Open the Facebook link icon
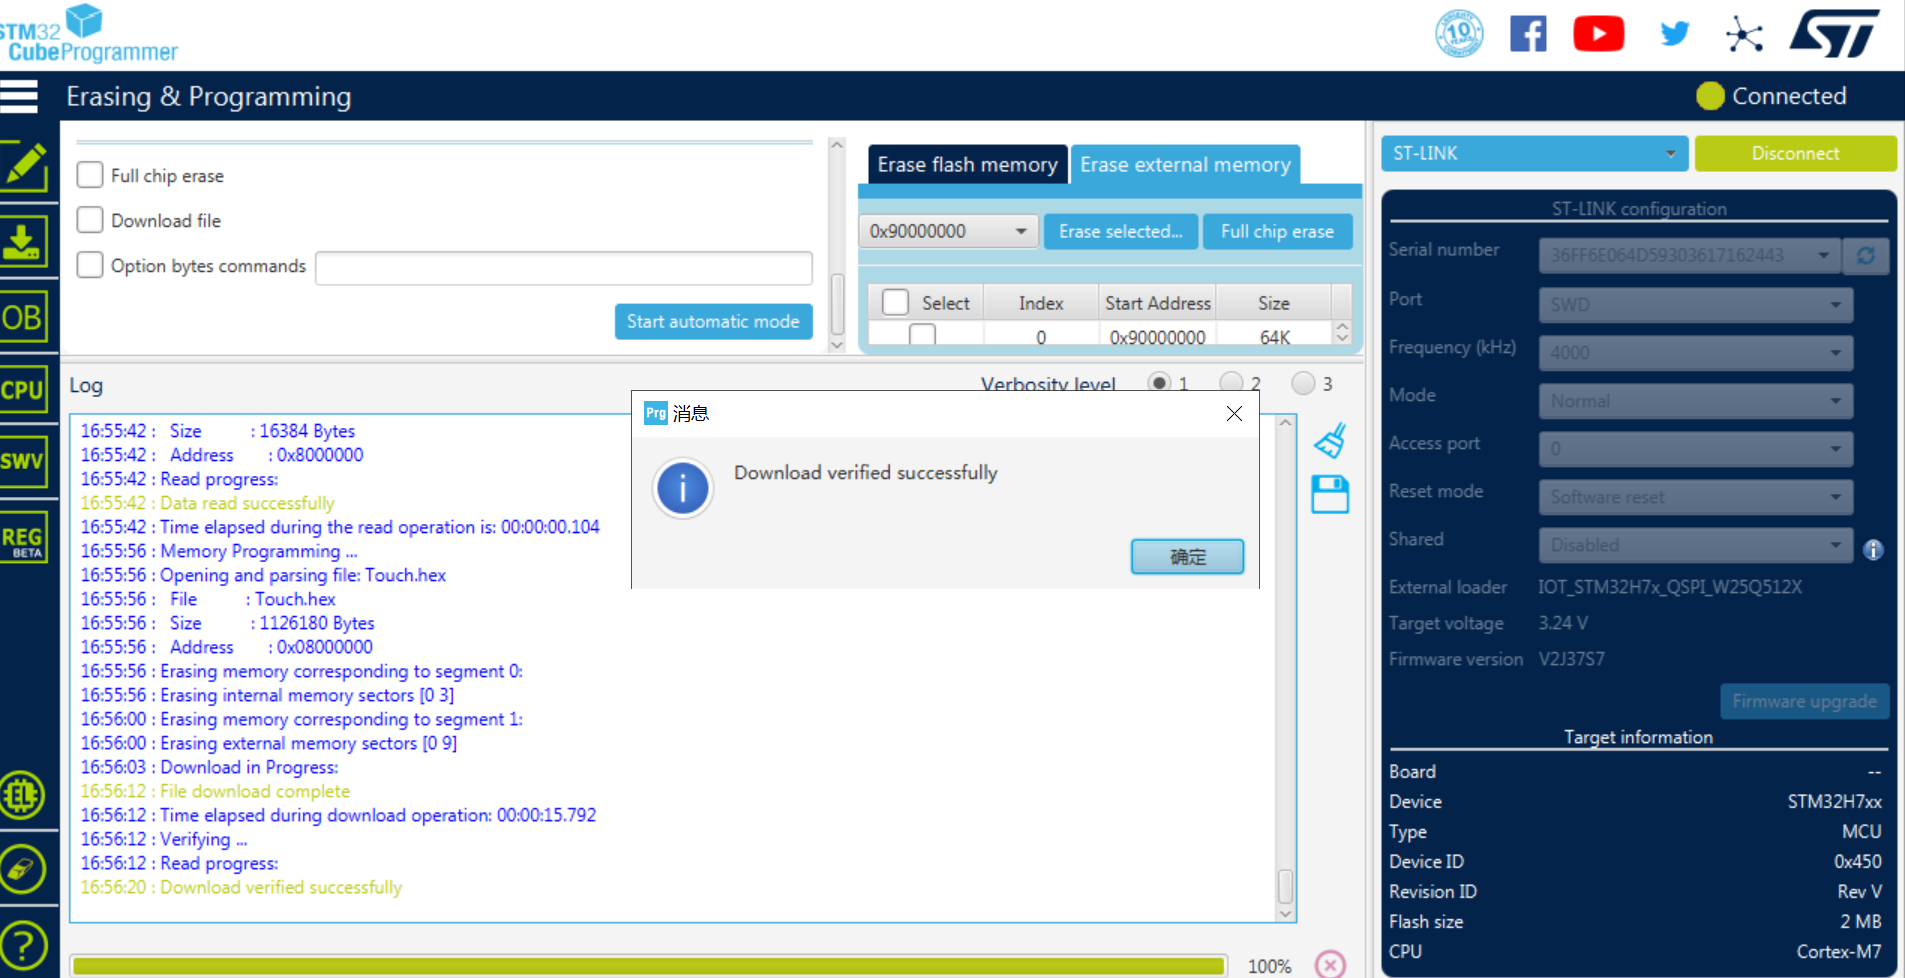The height and width of the screenshot is (978, 1905). 1528,34
